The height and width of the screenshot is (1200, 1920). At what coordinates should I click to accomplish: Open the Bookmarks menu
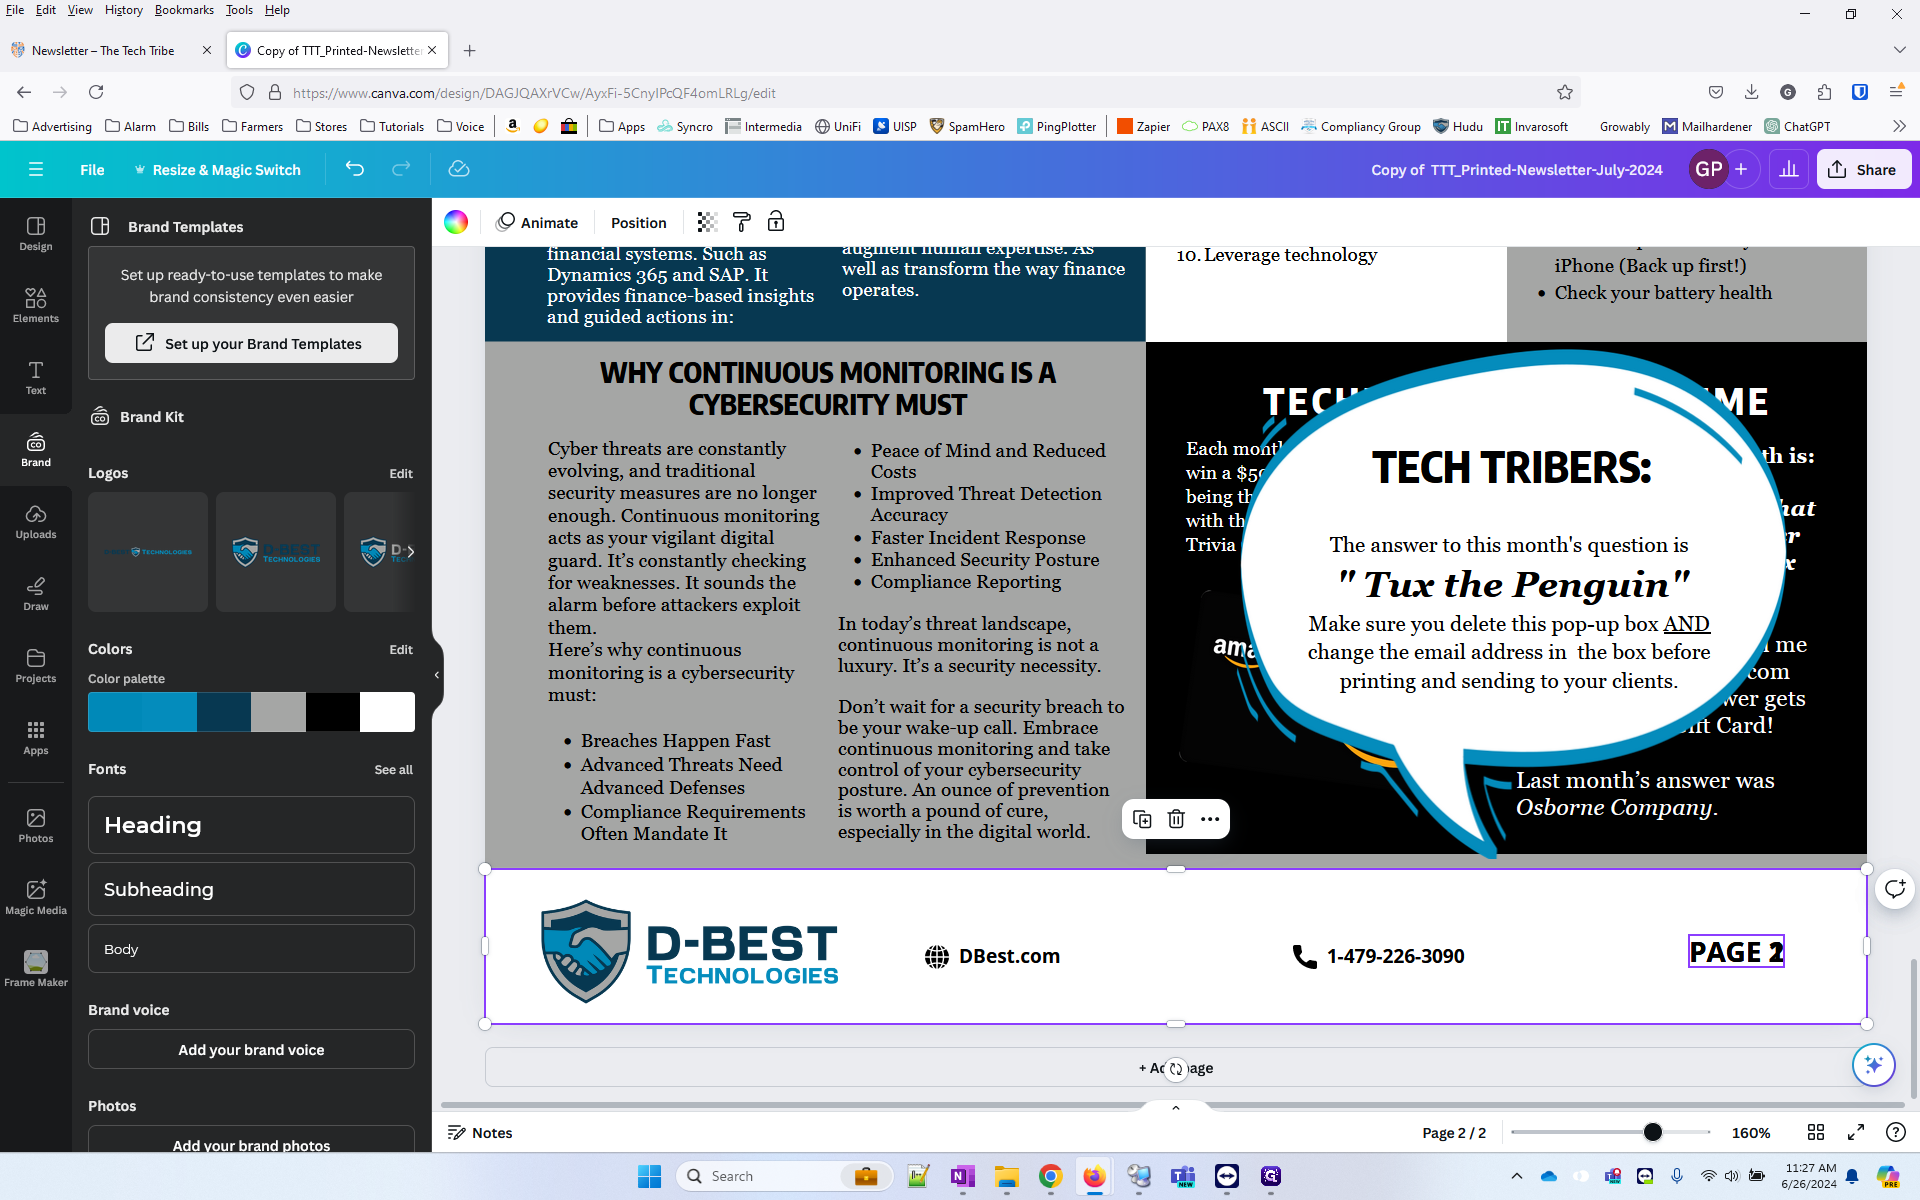tap(184, 10)
